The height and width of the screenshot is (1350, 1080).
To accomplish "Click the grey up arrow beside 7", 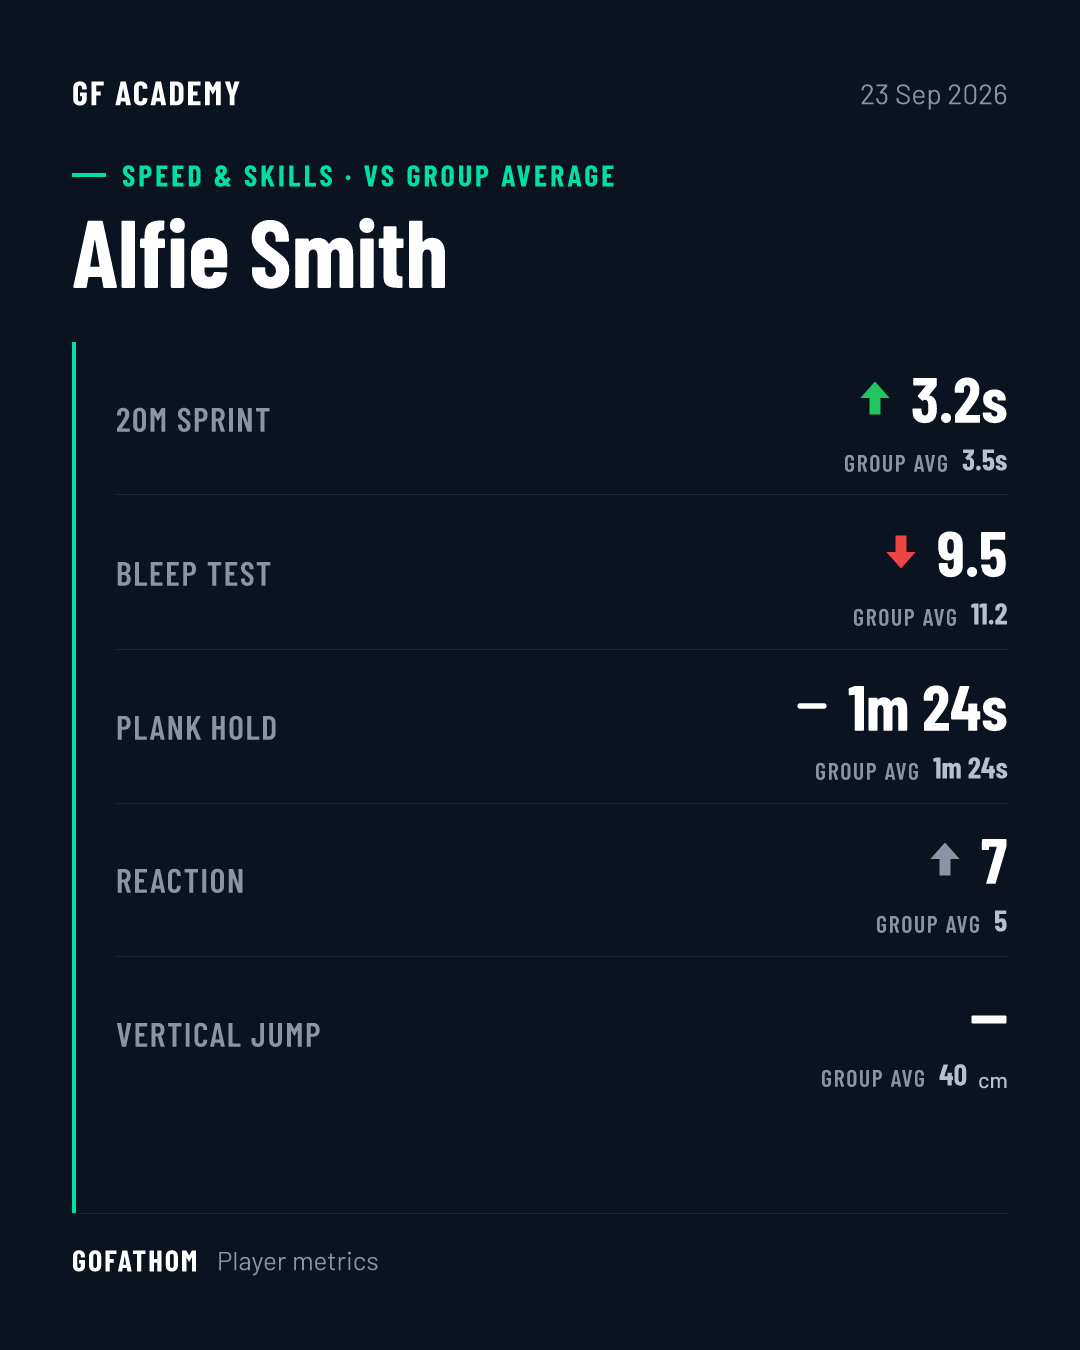I will click(945, 859).
